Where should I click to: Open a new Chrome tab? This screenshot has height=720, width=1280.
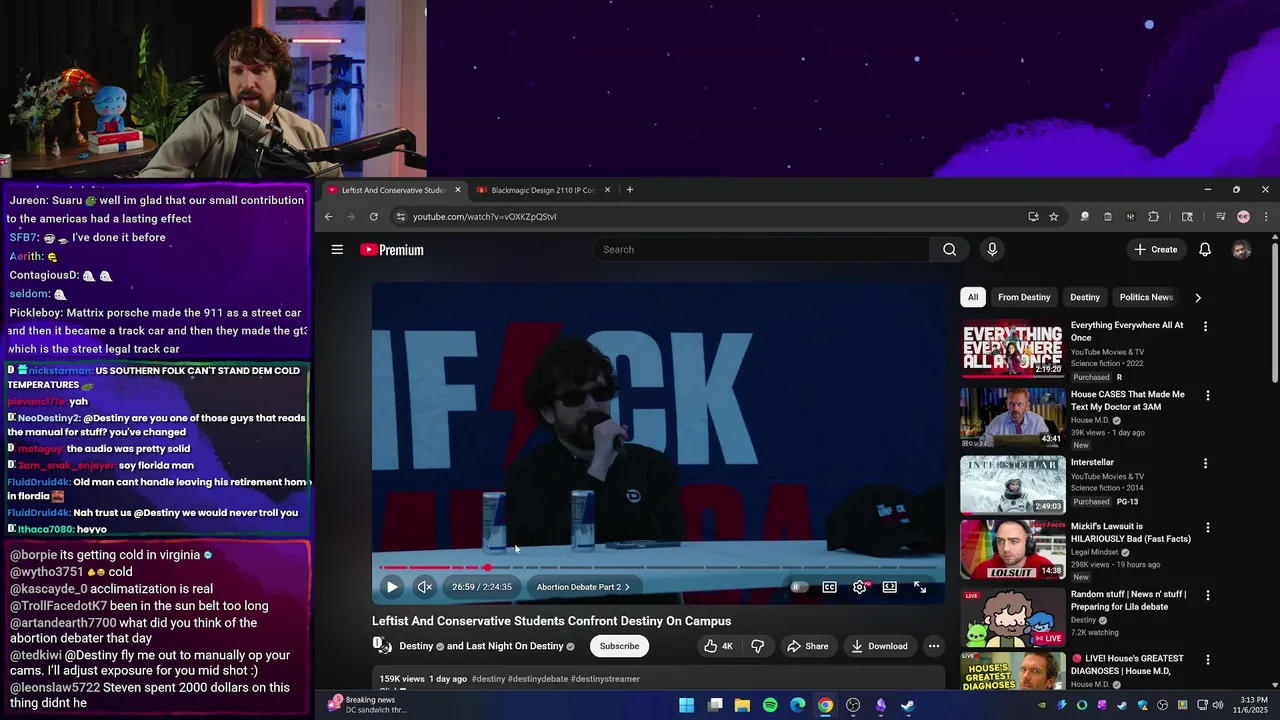629,190
